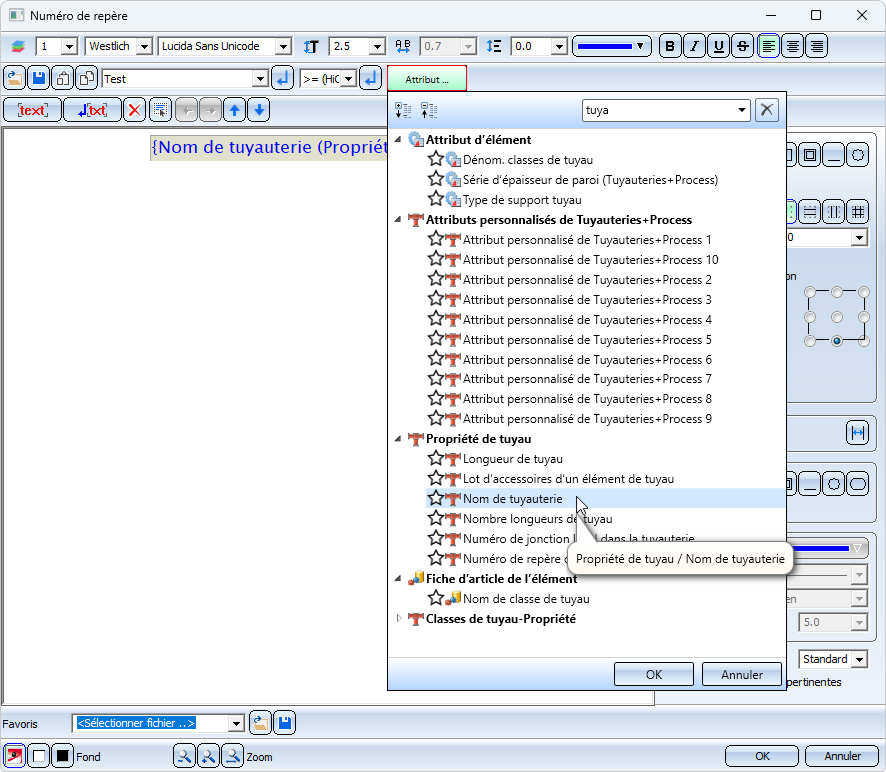Star Dénom. classes de tuyau
The width and height of the screenshot is (886, 772).
tap(436, 159)
